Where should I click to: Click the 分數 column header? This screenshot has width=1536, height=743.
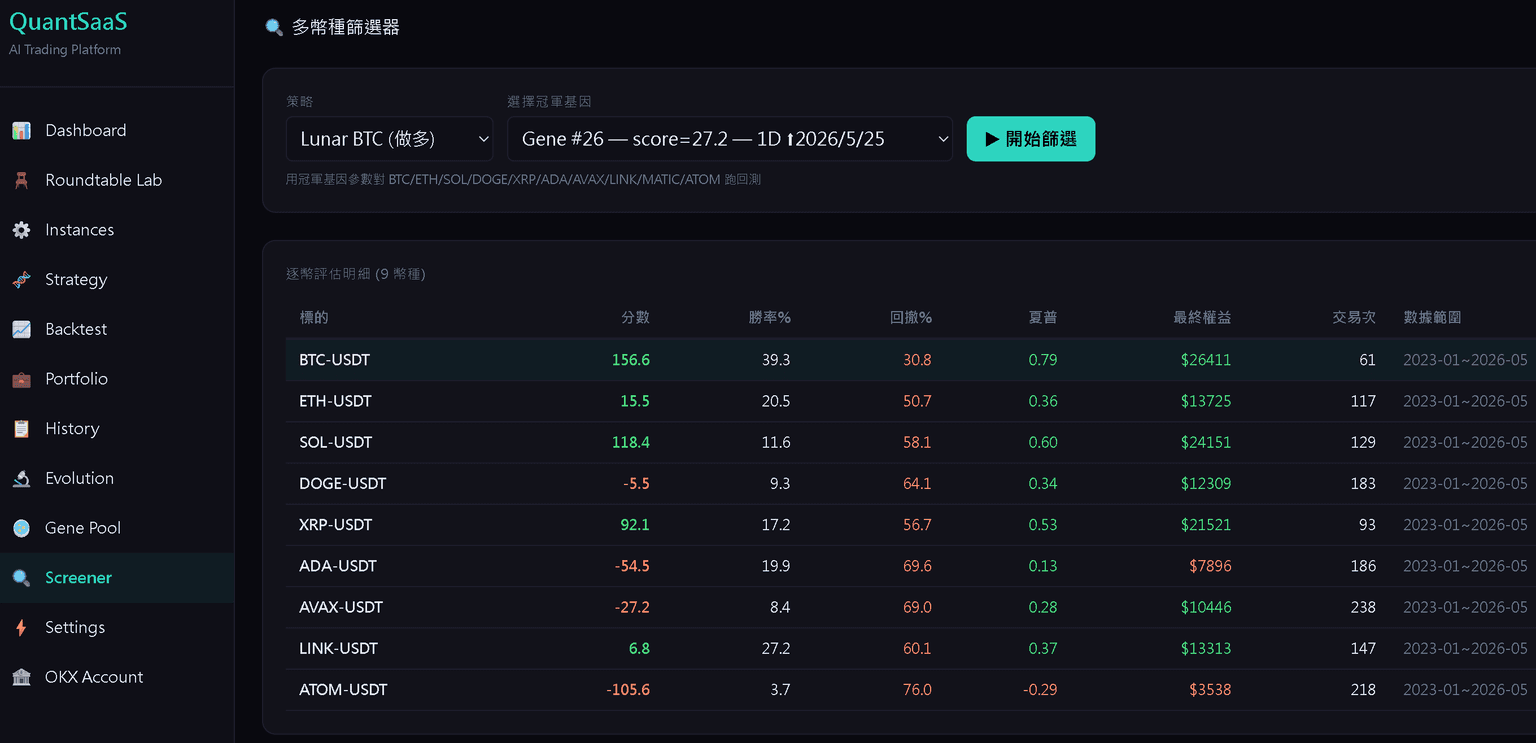(635, 317)
